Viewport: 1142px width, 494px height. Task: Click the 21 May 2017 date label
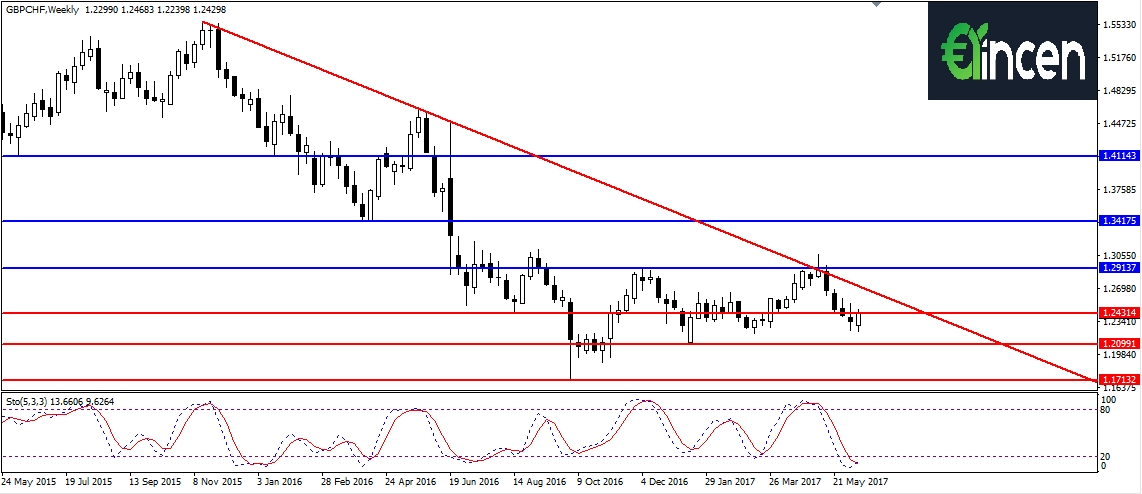pyautogui.click(x=860, y=482)
